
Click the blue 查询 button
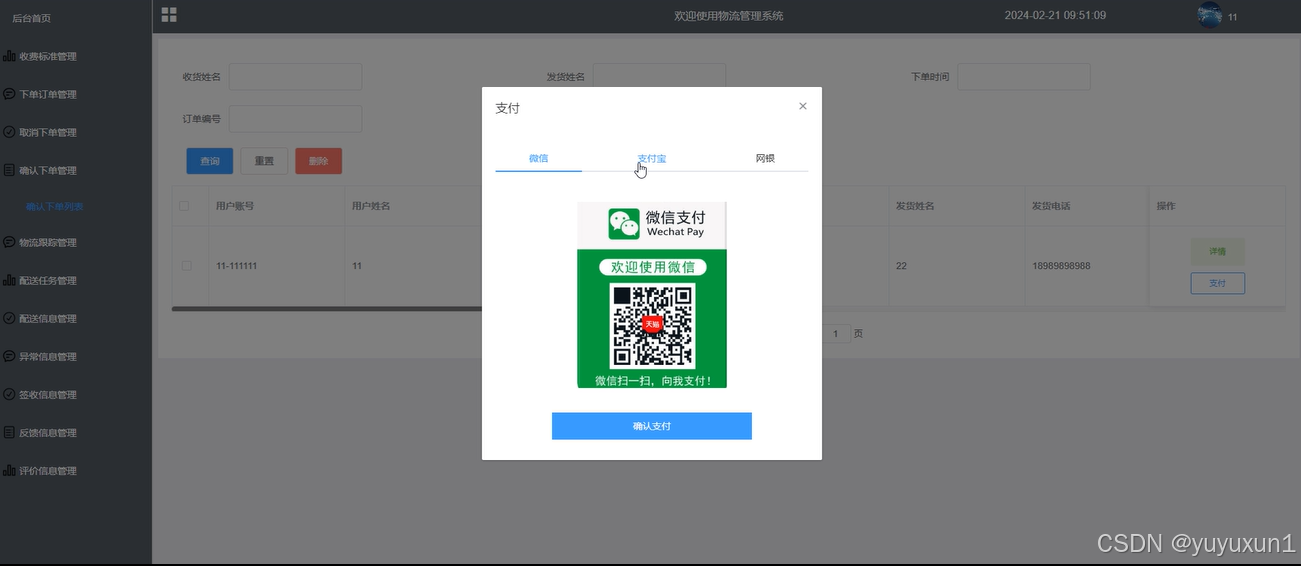210,161
